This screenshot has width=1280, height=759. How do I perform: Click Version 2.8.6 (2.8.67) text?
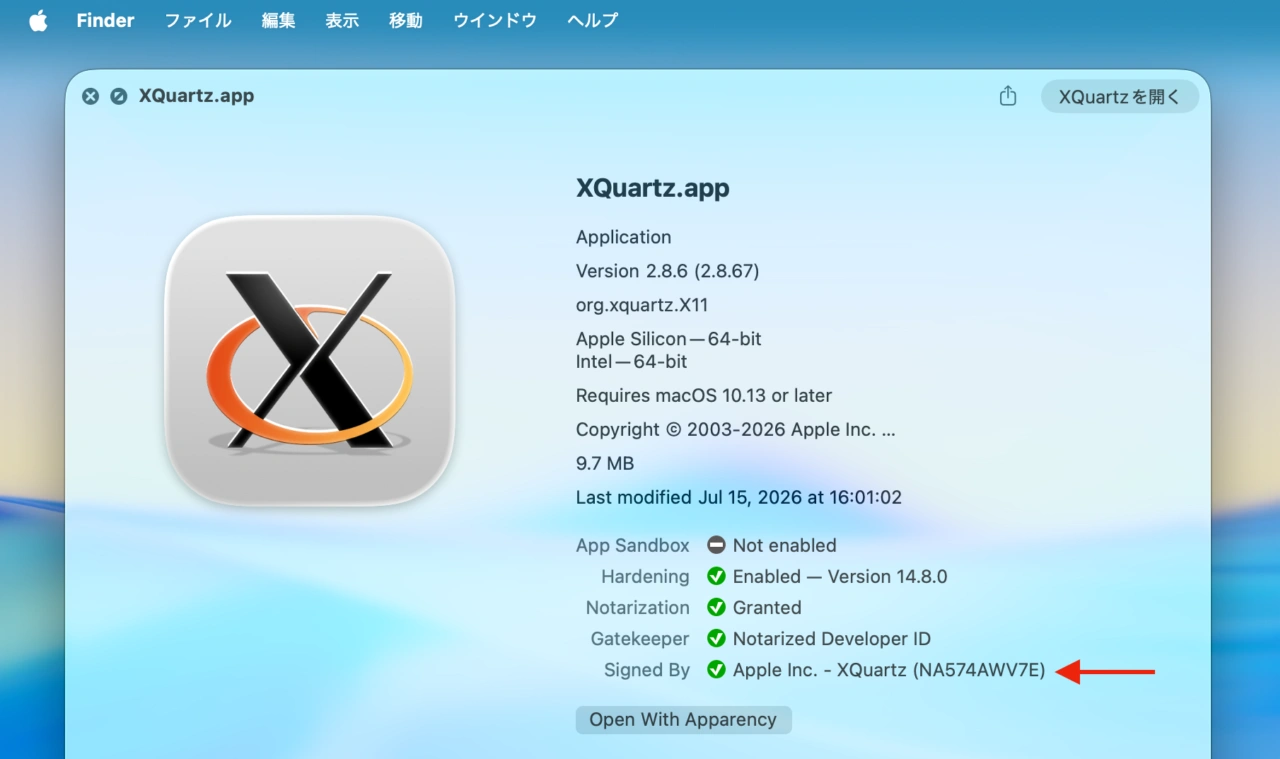[668, 271]
